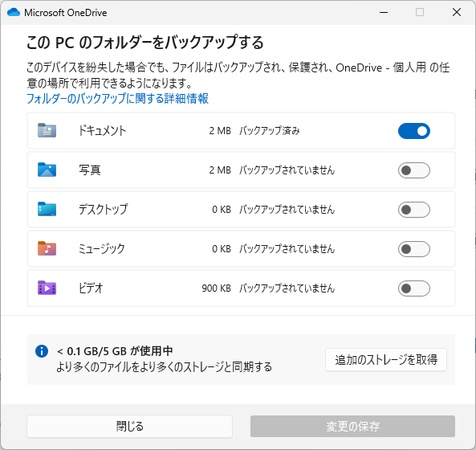The image size is (476, 450).
Task: Close the OneDrive window with X
Action: 457,12
